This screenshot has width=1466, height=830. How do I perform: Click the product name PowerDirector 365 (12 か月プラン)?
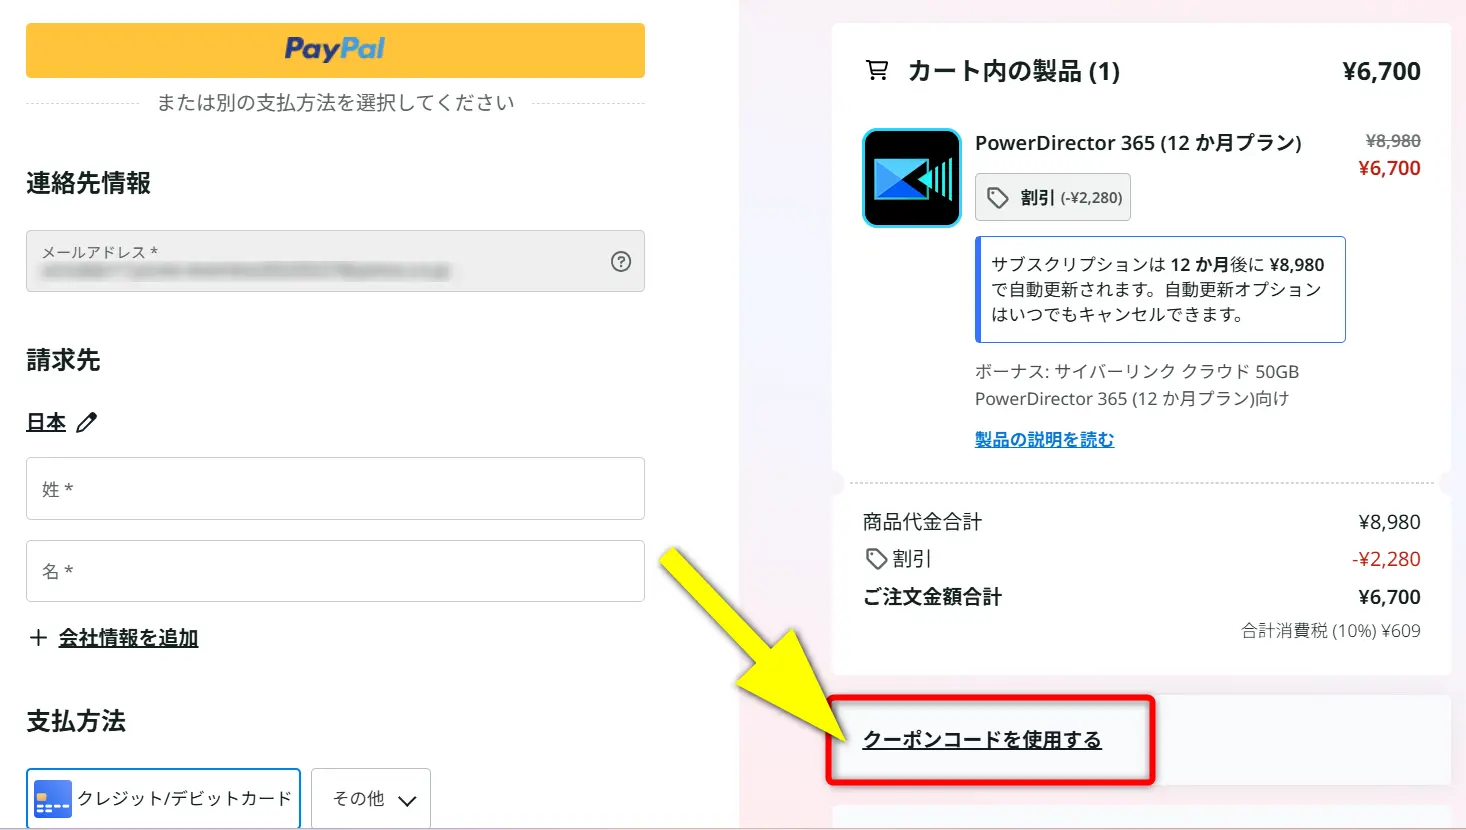[1138, 143]
